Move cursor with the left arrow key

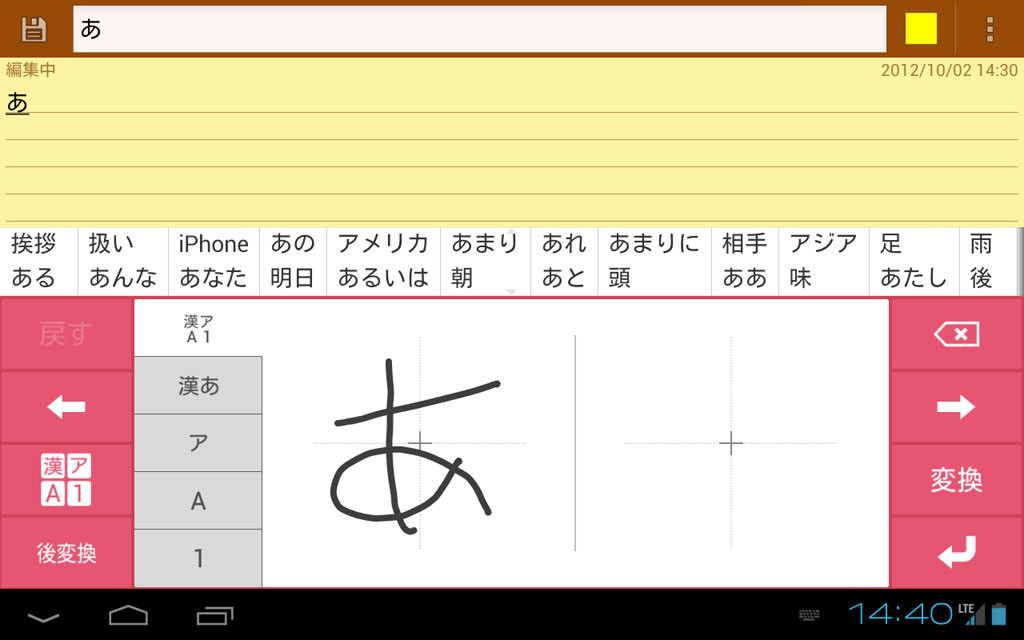[x=67, y=407]
